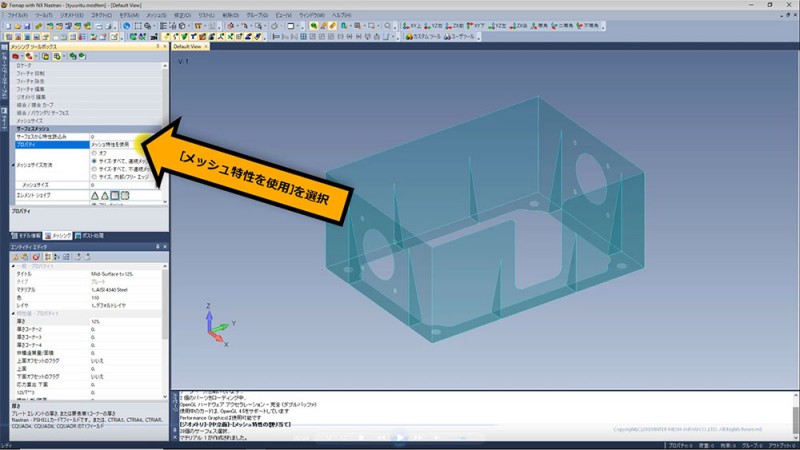
Task: Switch to the Meshing tab
Action: [58, 236]
